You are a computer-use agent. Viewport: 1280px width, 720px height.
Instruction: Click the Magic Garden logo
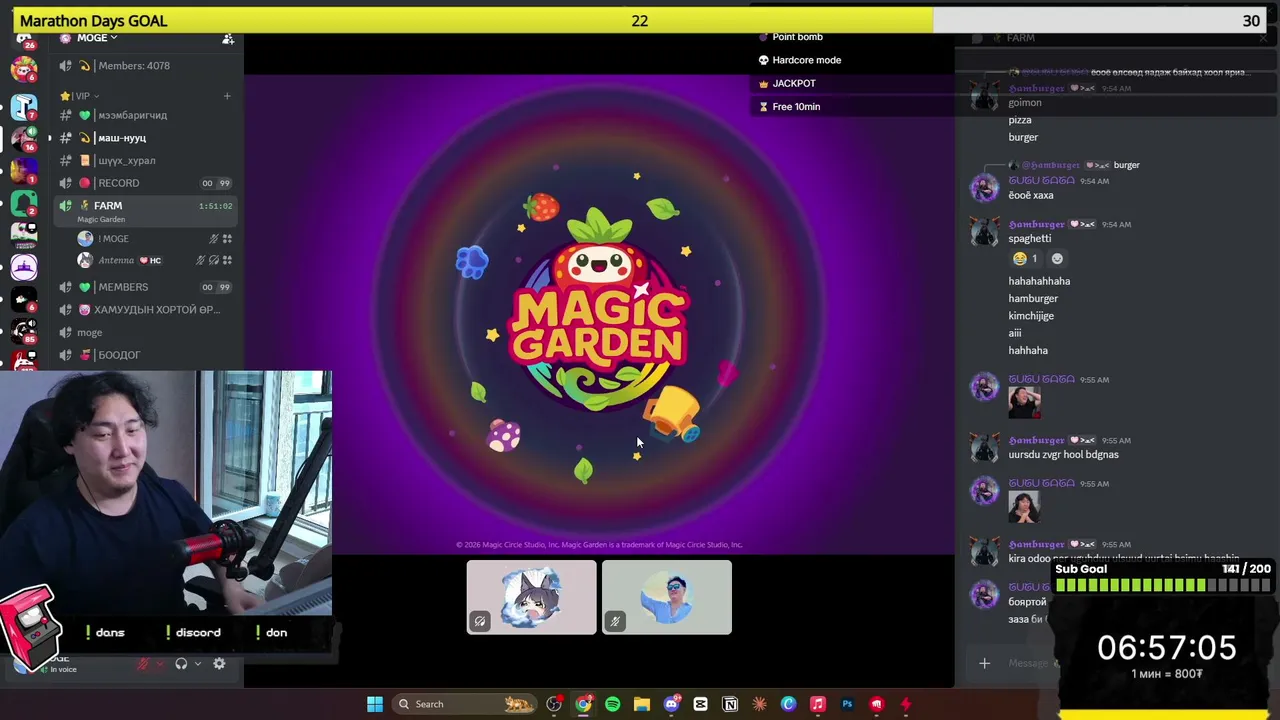[x=598, y=310]
